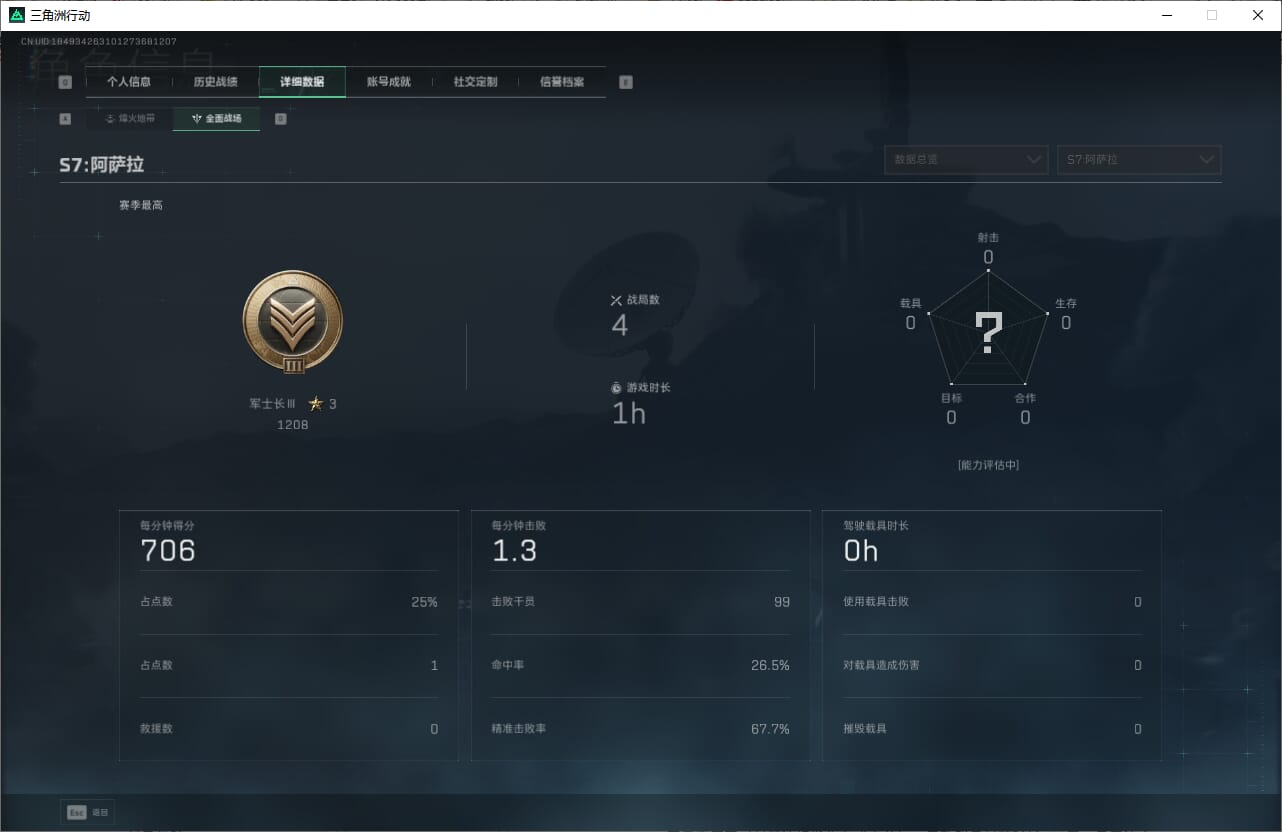The image size is (1282, 832).
Task: Select the 全面战场 mode sub-tab
Action: tap(216, 118)
